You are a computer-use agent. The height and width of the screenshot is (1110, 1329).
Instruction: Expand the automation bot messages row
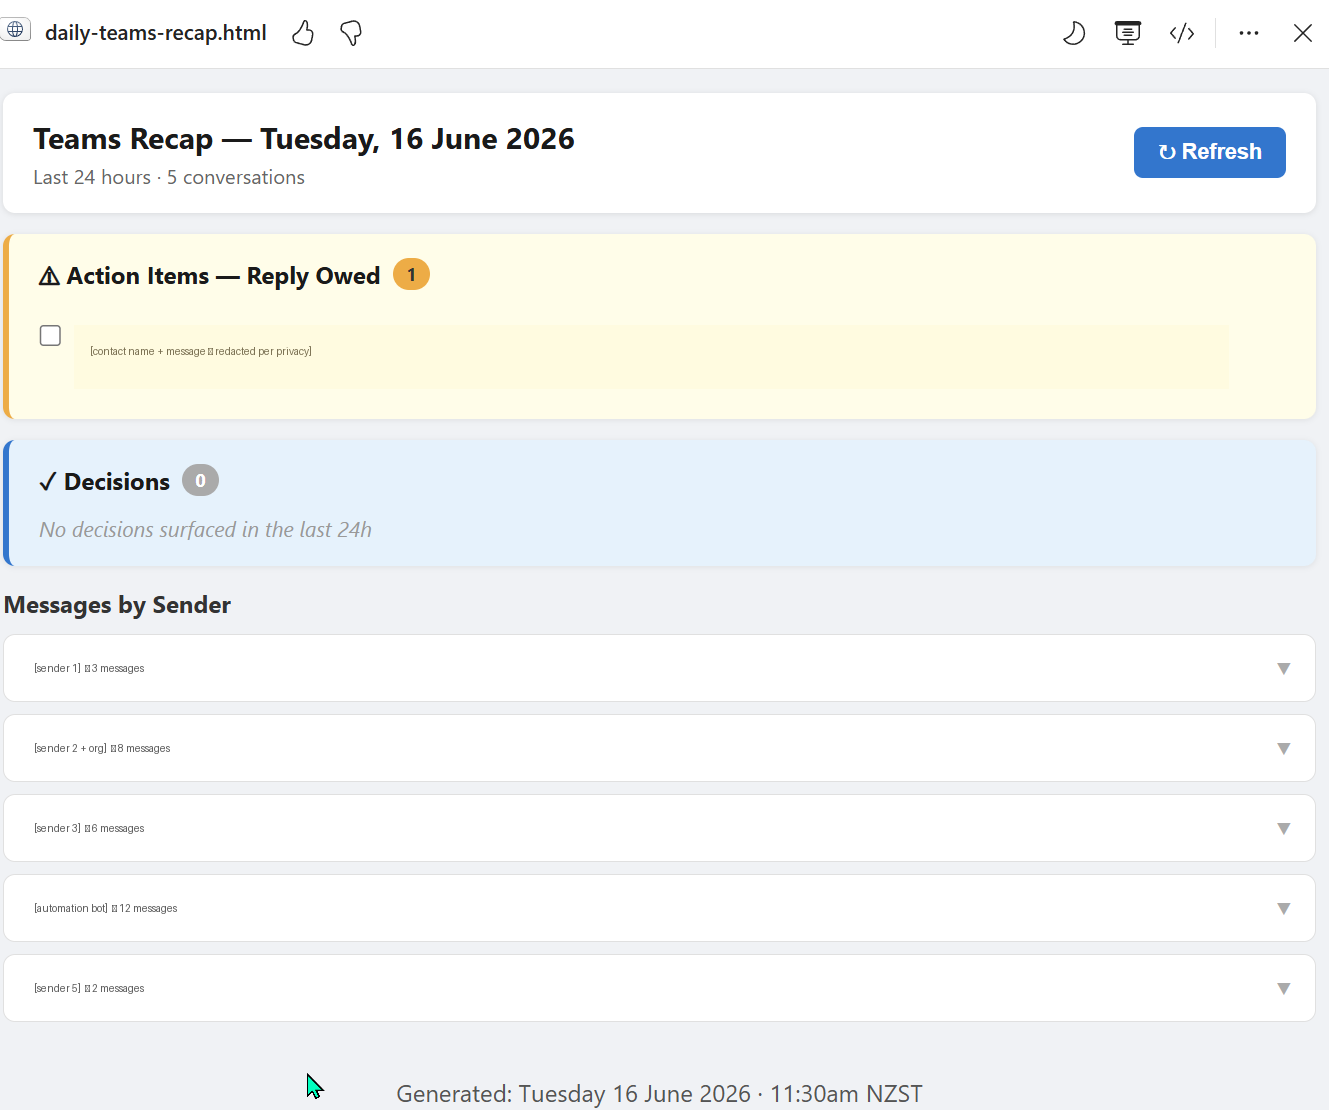click(x=659, y=908)
